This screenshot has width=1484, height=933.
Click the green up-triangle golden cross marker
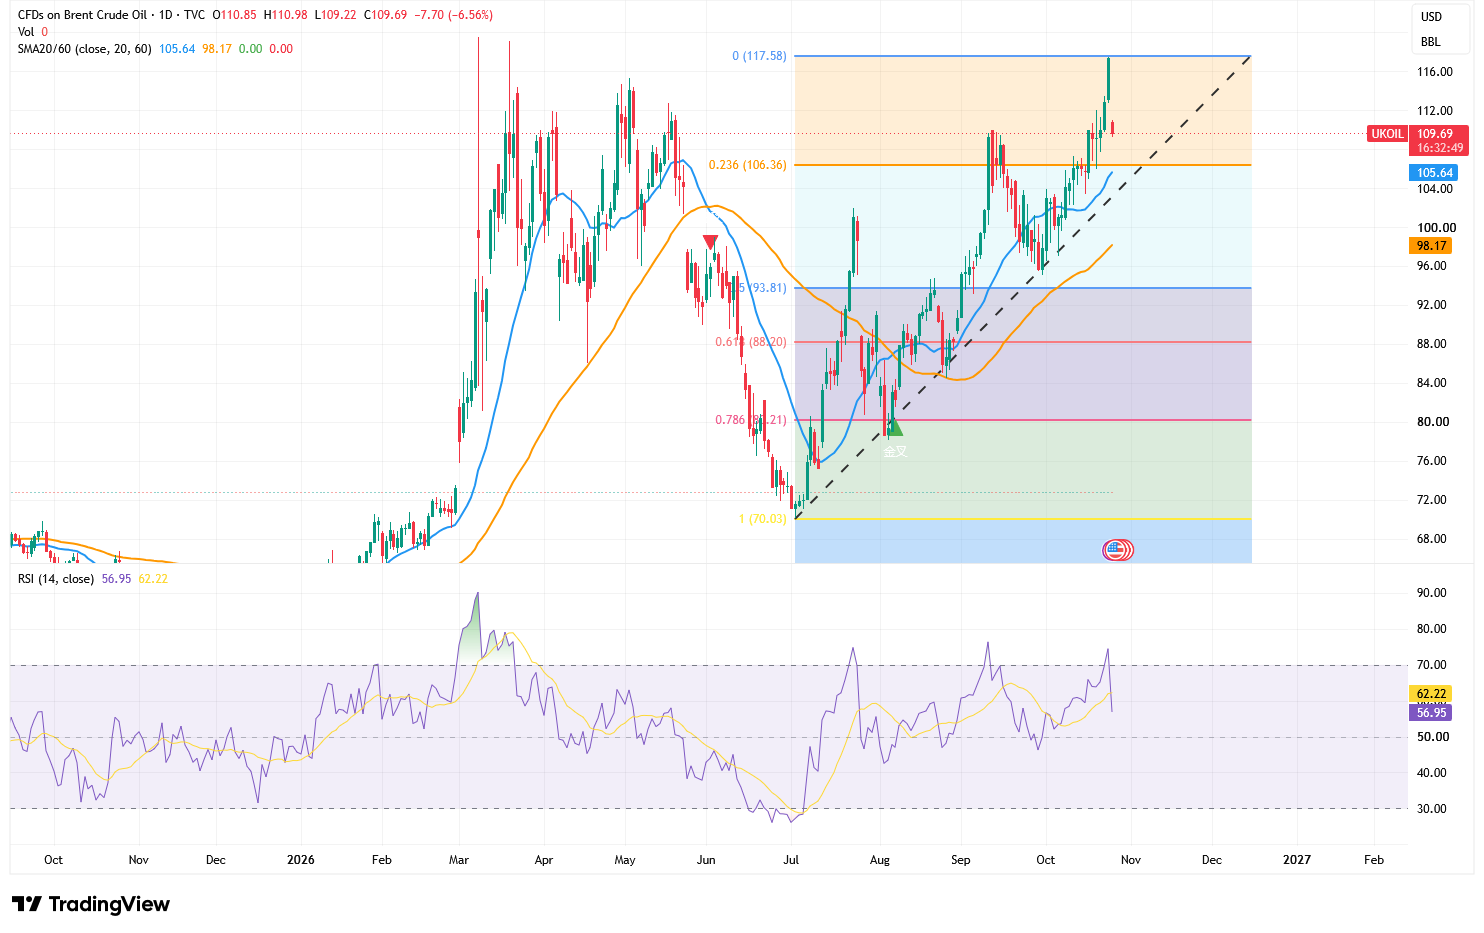click(x=894, y=428)
